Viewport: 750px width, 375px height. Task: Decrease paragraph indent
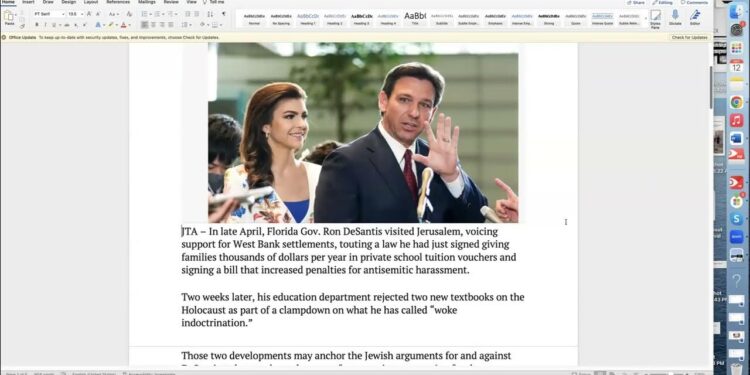click(x=188, y=14)
